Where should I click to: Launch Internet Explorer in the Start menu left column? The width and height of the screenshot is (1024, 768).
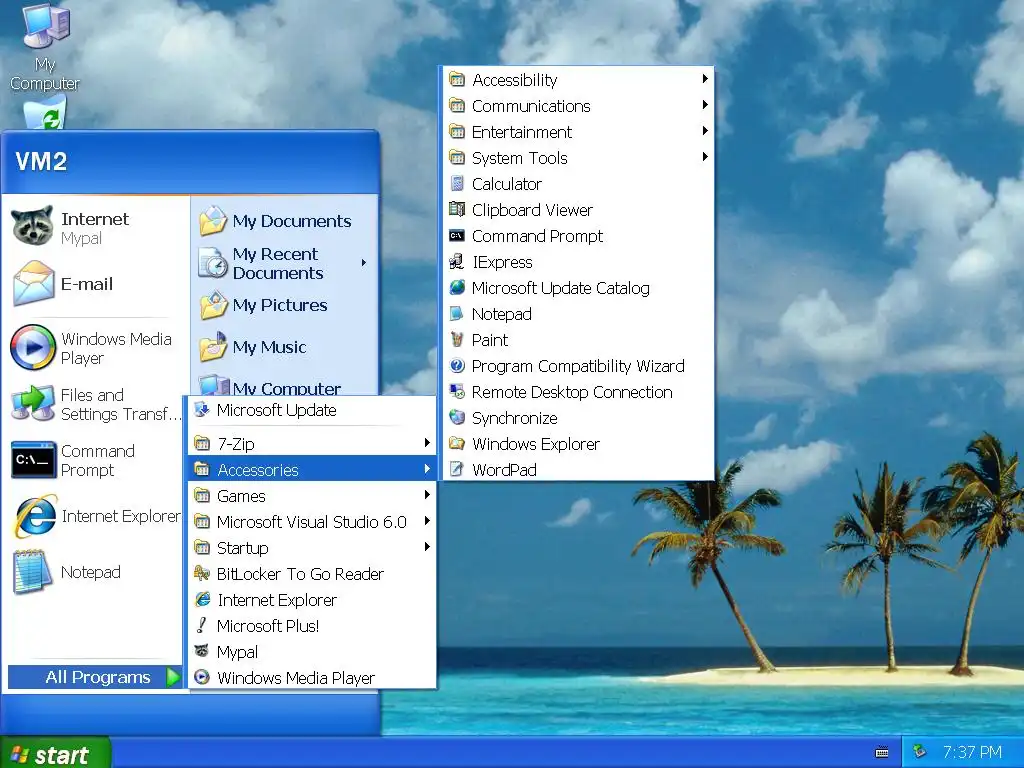95,516
